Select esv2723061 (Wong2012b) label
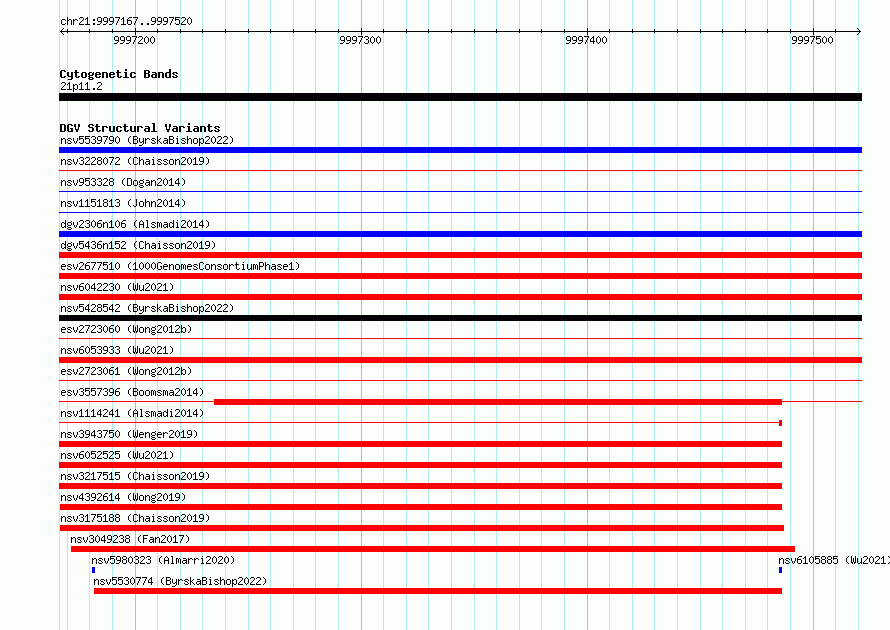The height and width of the screenshot is (630, 890). 126,371
